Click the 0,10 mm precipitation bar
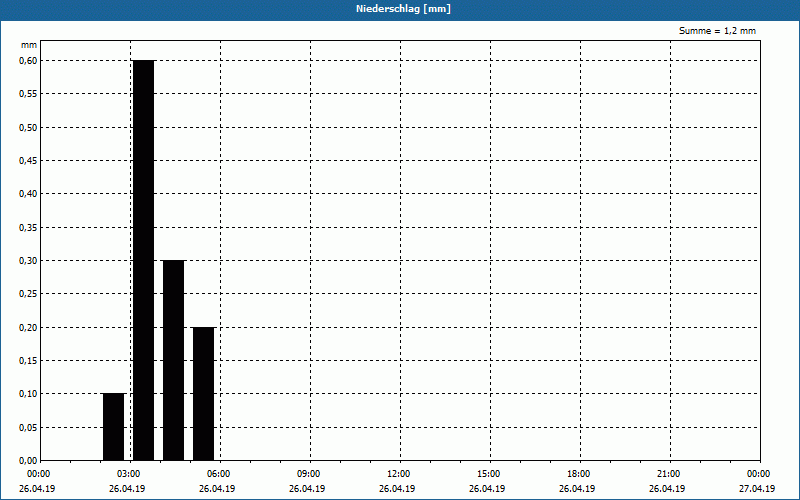800x500 pixels. pyautogui.click(x=113, y=427)
